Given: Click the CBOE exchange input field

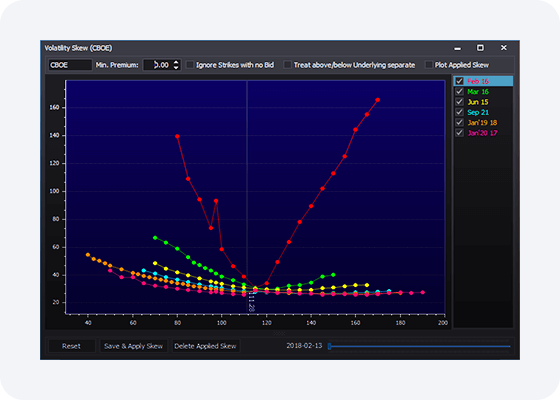Looking at the screenshot, I should click(x=70, y=65).
